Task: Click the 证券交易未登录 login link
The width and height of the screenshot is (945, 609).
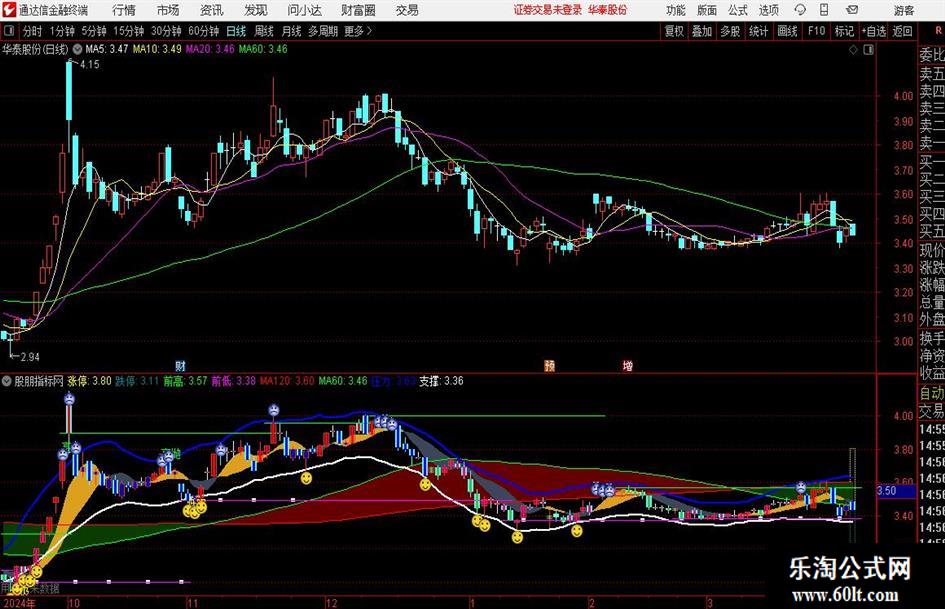Action: point(548,10)
